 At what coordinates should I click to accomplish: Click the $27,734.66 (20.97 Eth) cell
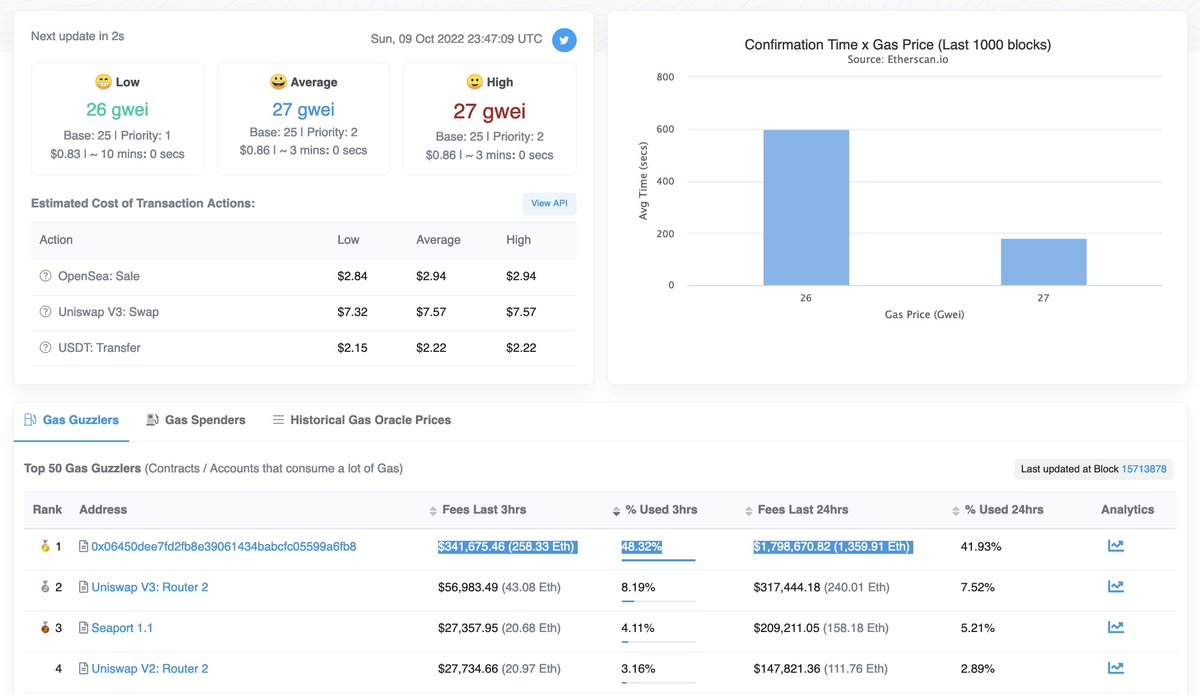click(x=499, y=669)
